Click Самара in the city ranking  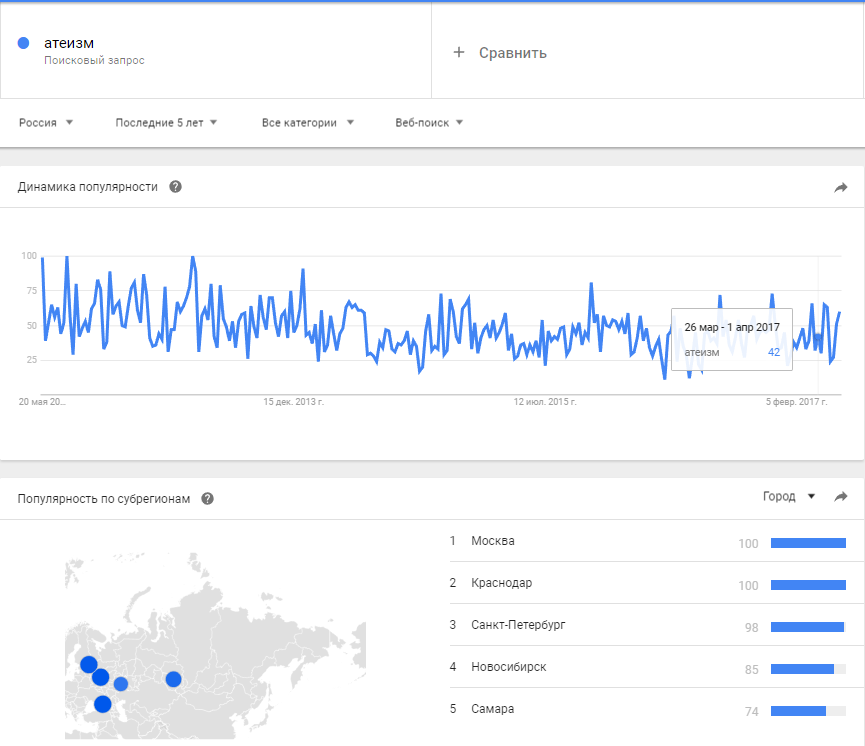click(x=492, y=709)
